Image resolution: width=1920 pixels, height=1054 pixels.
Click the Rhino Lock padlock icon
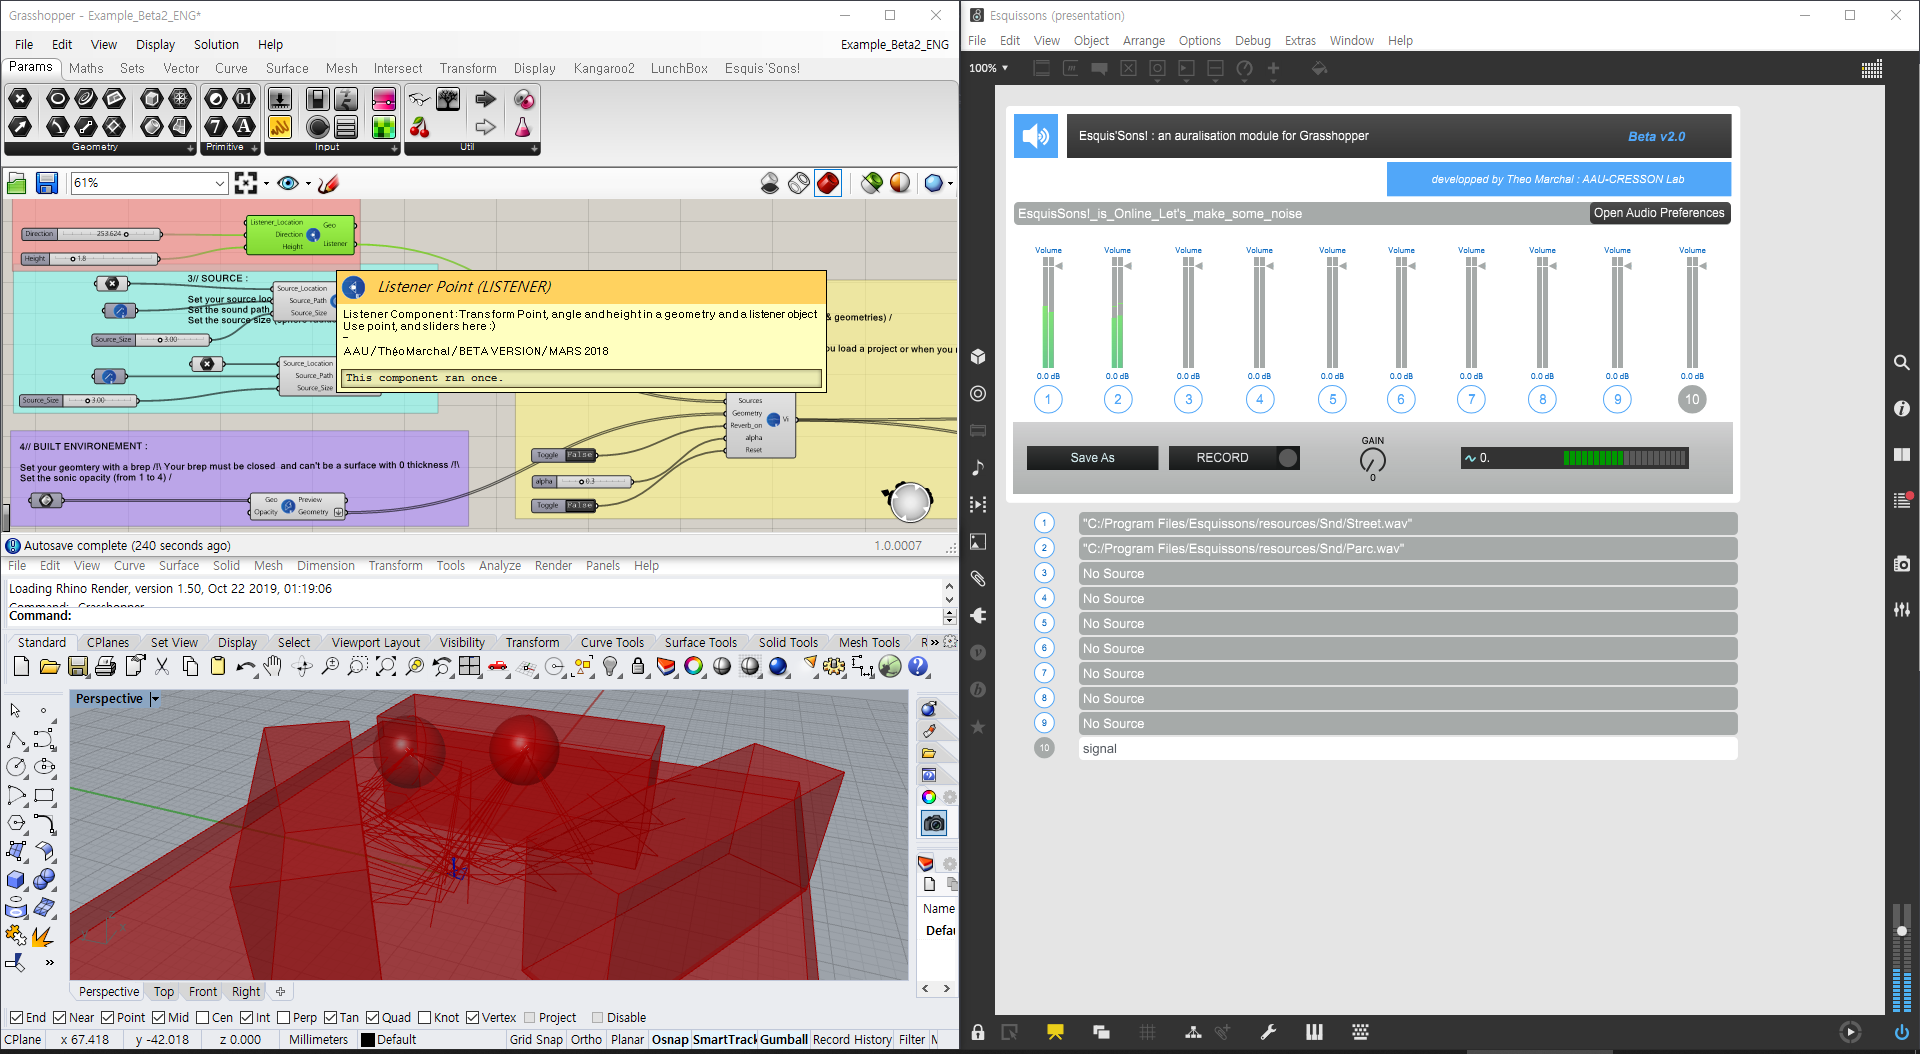click(x=638, y=666)
